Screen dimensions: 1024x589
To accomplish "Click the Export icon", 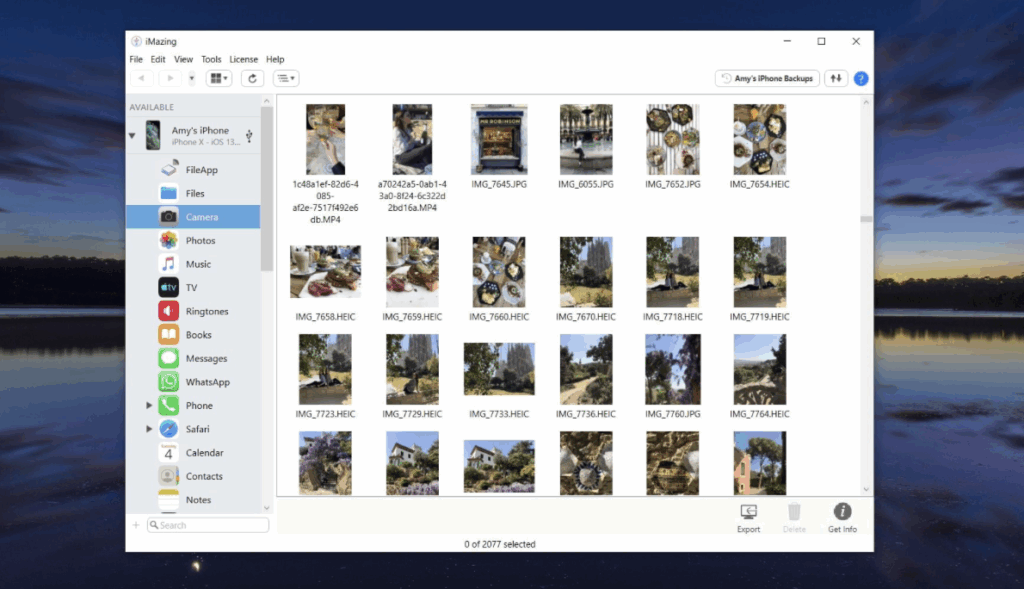I will [x=748, y=511].
